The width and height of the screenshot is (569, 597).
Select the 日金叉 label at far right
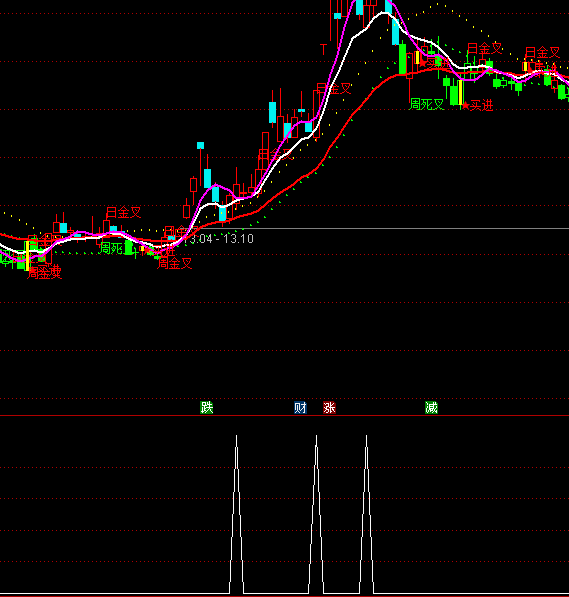click(x=543, y=52)
